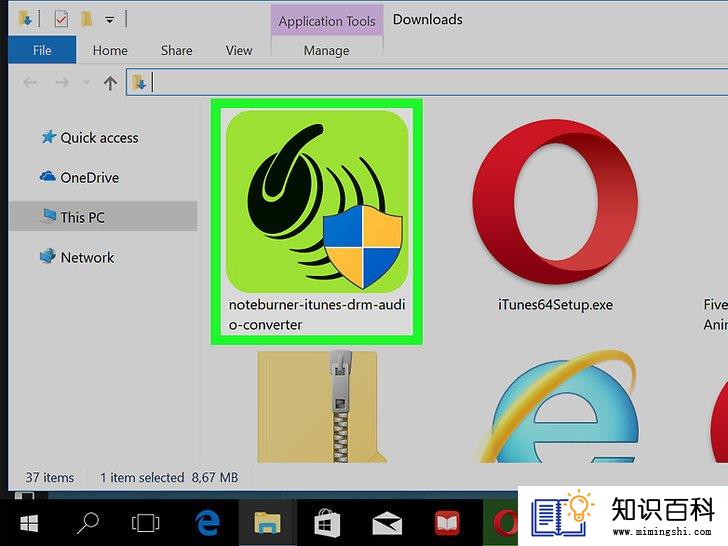Switch to the View ribbon tab
This screenshot has height=546, width=728.
coord(239,50)
